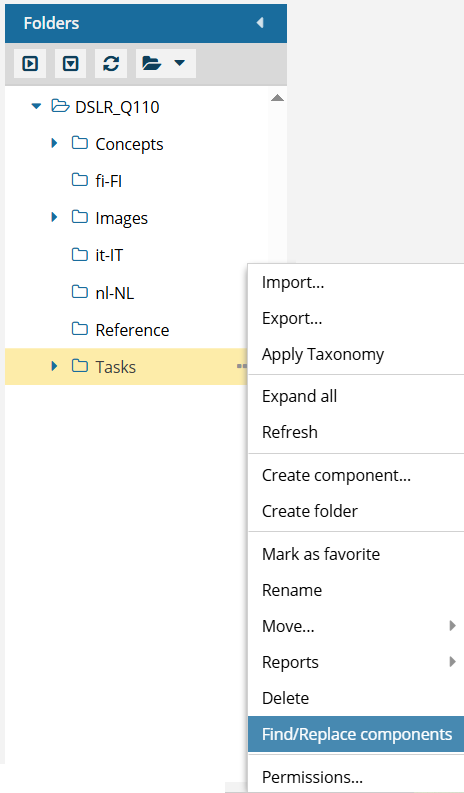Click the collapse-all down-arrow toolbar icon
Viewport: 464px width, 793px height.
pyautogui.click(x=70, y=64)
